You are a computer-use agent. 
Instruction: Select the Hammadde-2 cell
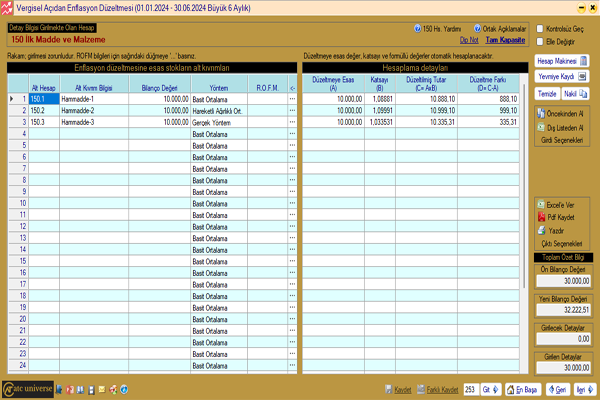click(x=94, y=110)
